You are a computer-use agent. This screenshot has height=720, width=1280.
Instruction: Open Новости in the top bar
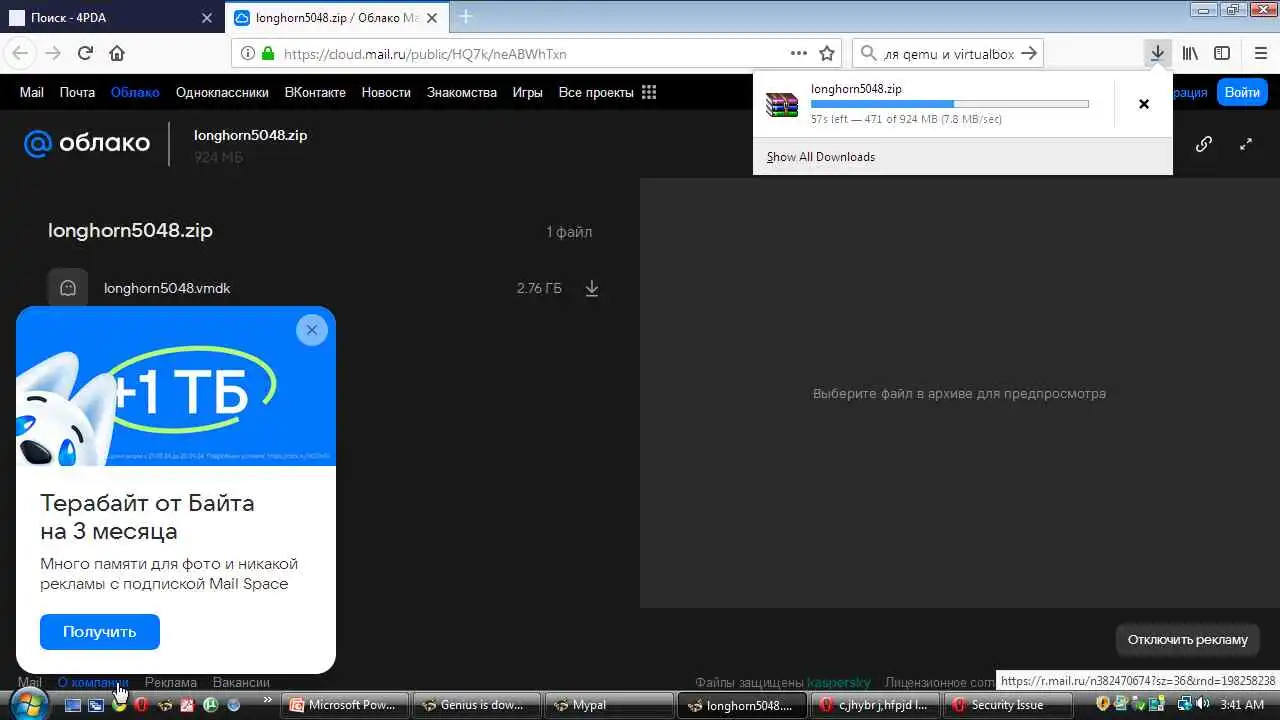[x=386, y=92]
